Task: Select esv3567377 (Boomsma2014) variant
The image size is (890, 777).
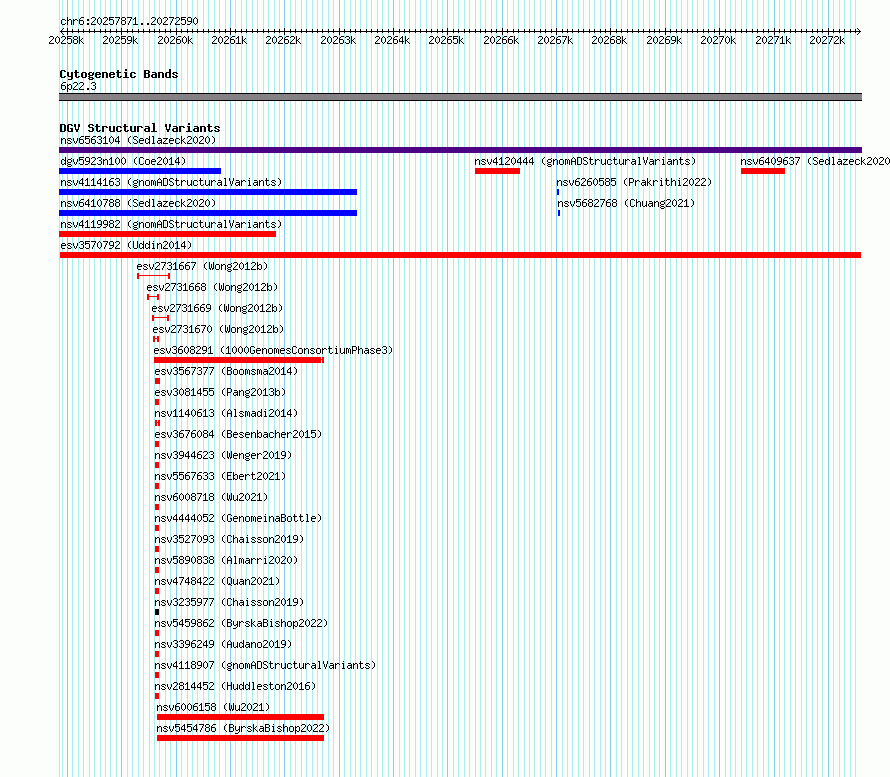Action: [226, 371]
